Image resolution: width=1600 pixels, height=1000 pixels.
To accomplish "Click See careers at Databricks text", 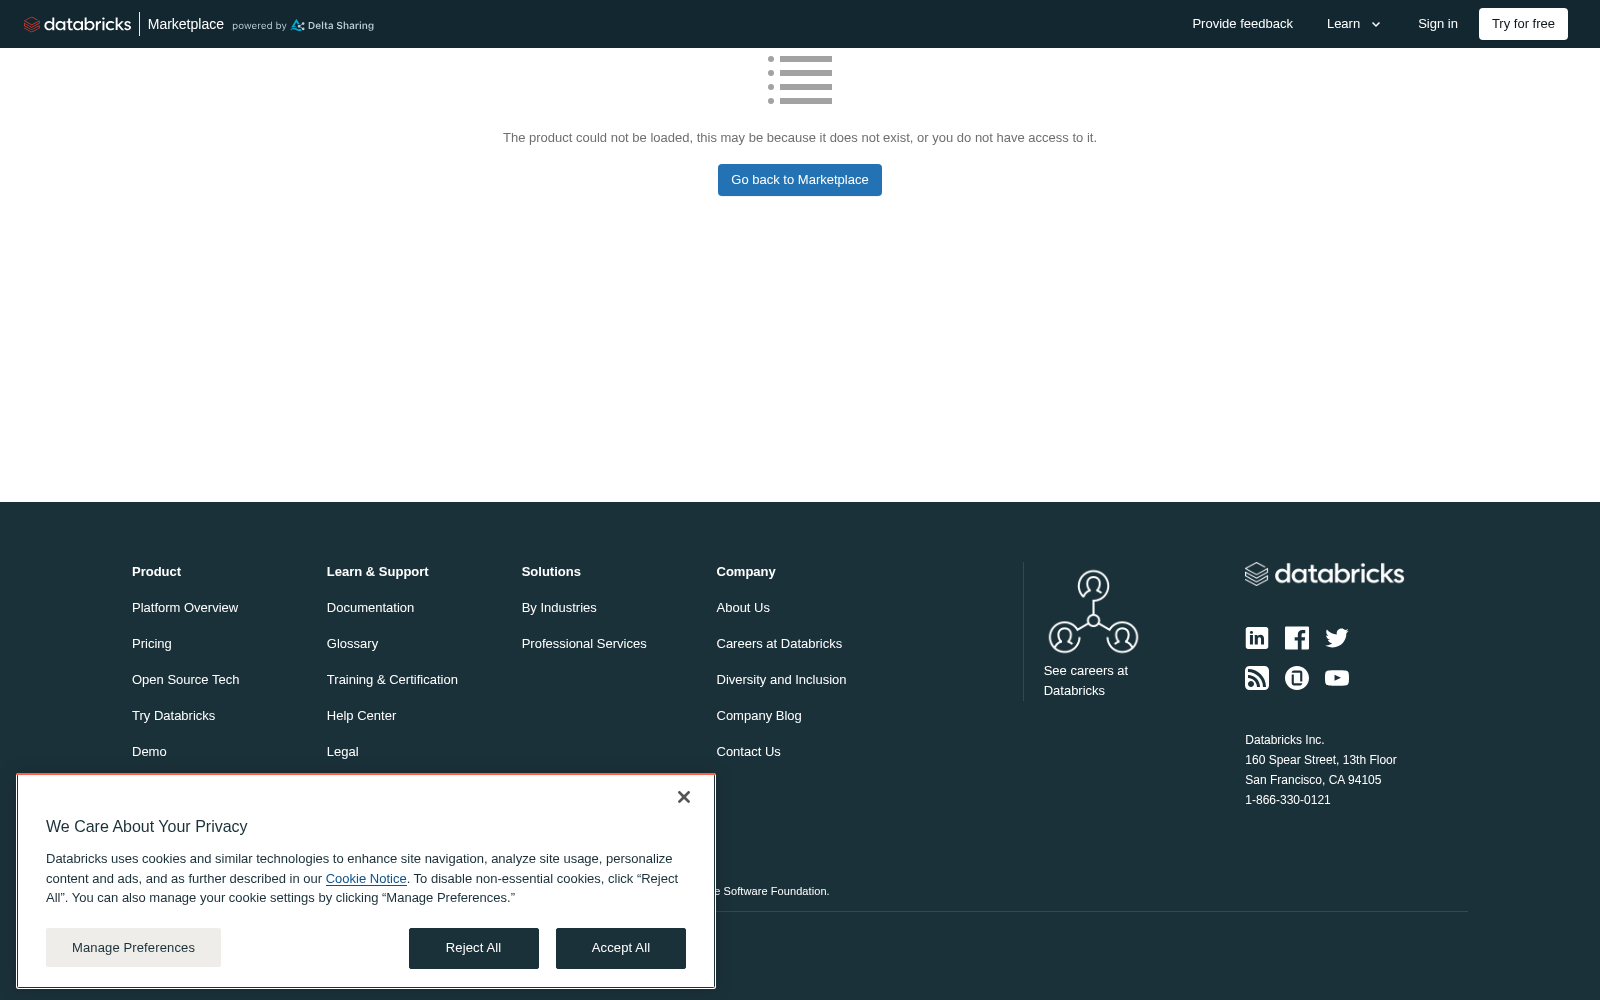I will (x=1086, y=681).
